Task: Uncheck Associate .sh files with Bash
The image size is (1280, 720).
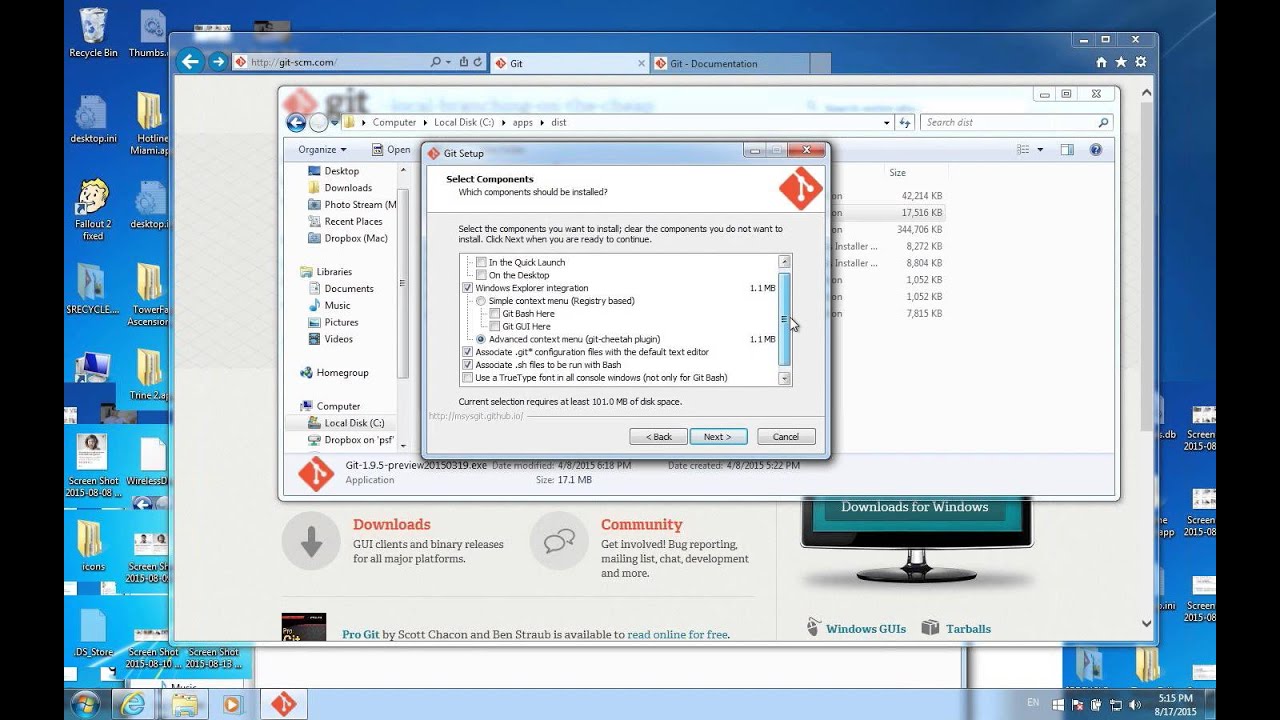Action: pyautogui.click(x=467, y=365)
